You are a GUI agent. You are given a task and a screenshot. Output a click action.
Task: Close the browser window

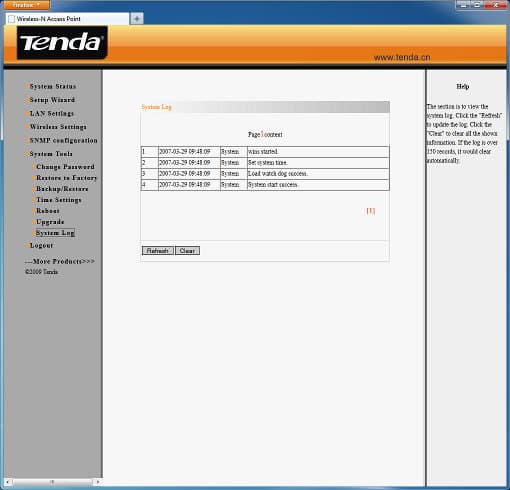(x=495, y=5)
